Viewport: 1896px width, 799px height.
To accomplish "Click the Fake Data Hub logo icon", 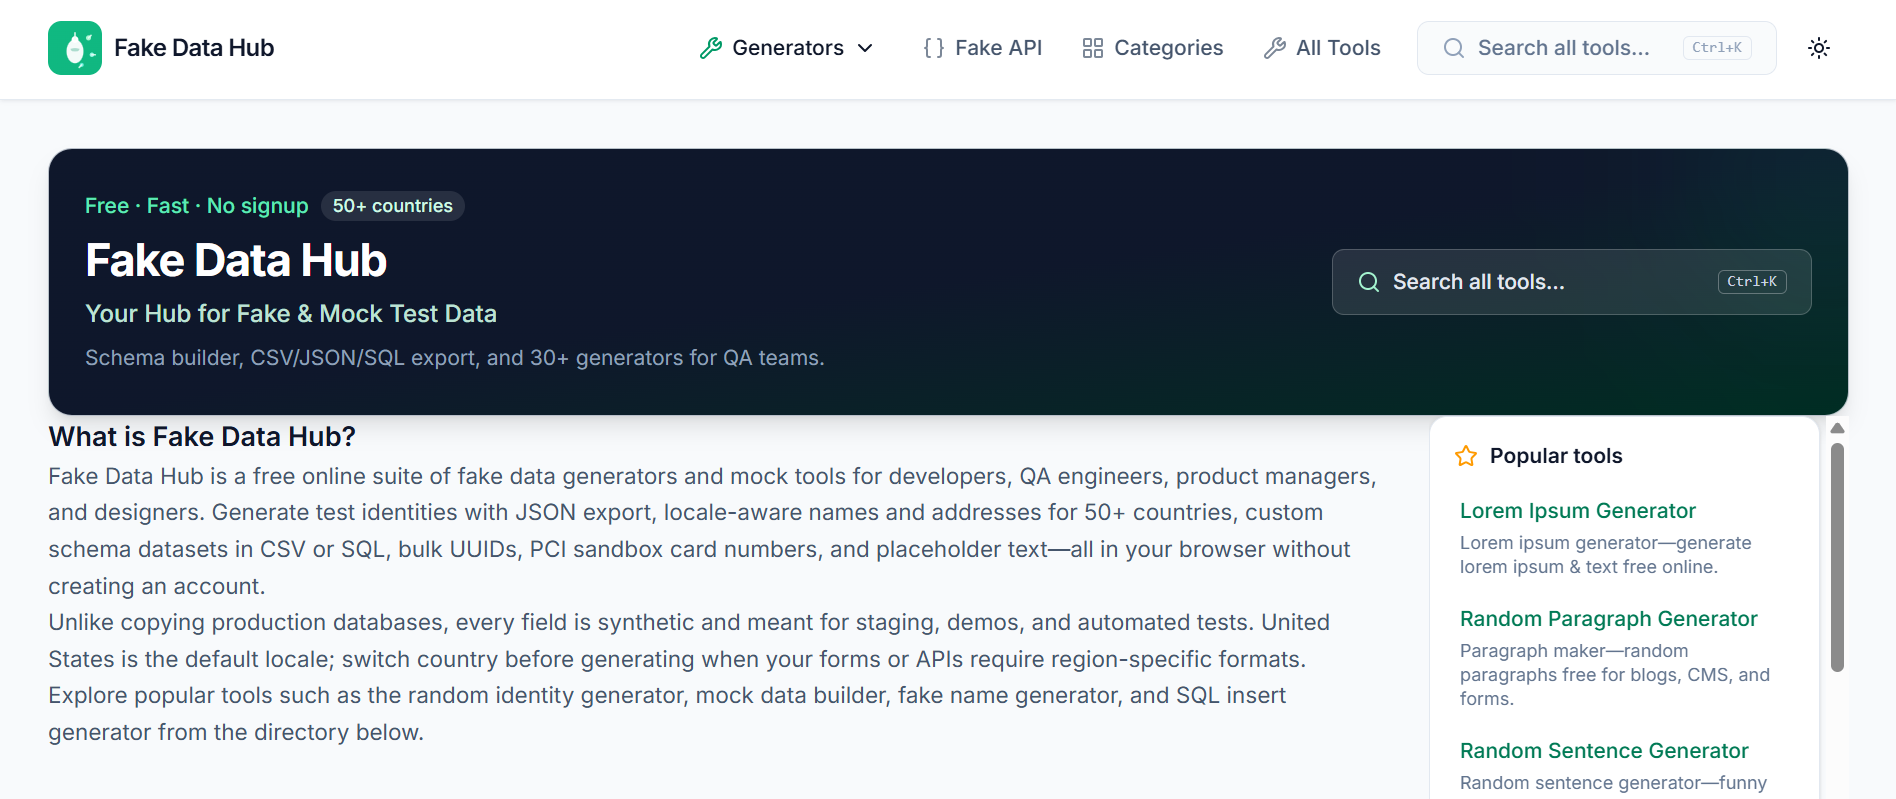I will 75,48.
